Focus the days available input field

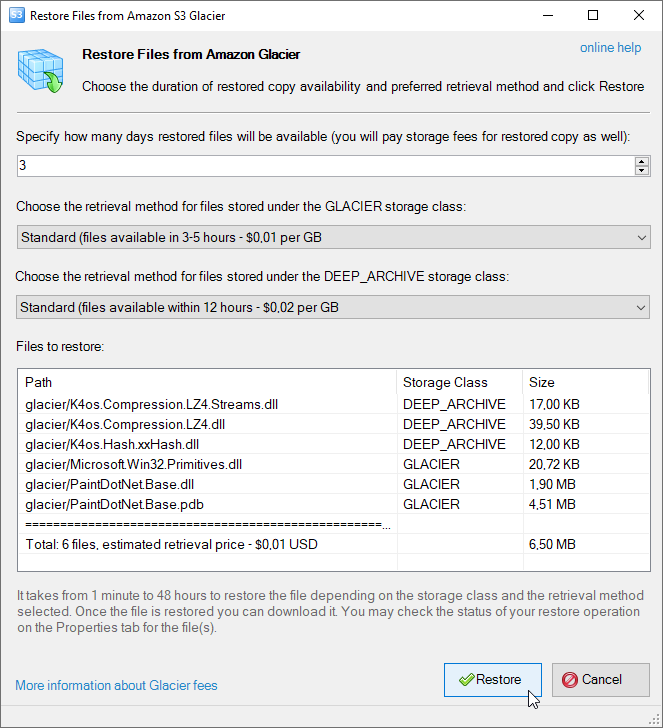(325, 166)
